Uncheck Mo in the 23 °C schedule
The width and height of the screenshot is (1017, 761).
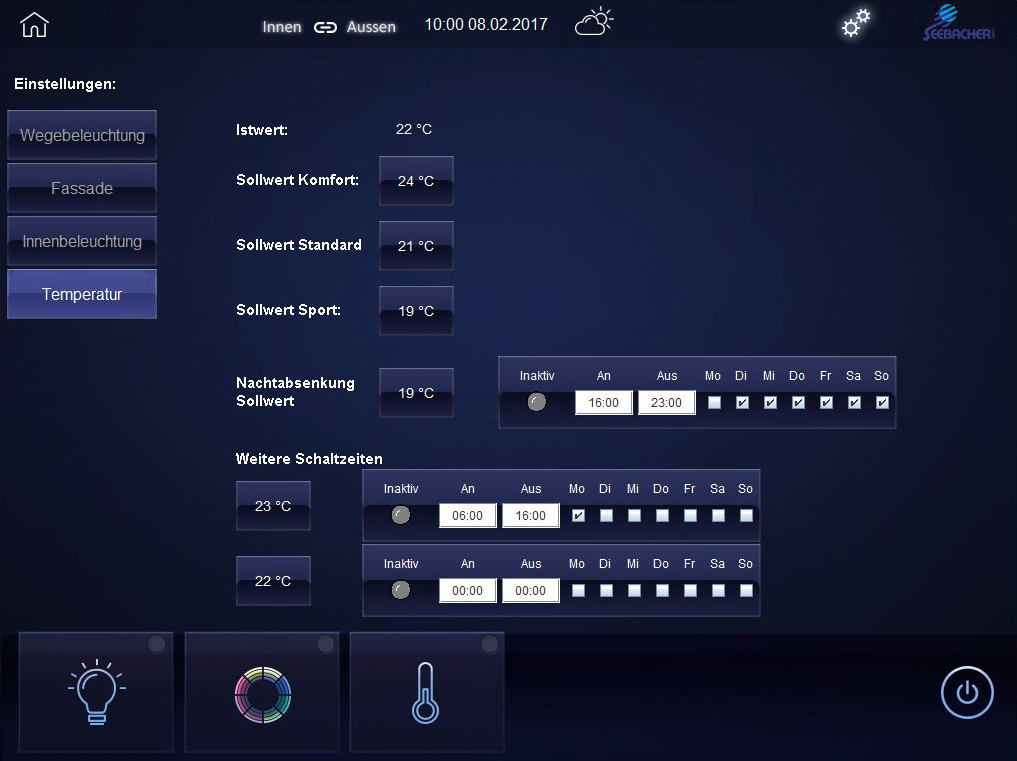click(x=578, y=516)
